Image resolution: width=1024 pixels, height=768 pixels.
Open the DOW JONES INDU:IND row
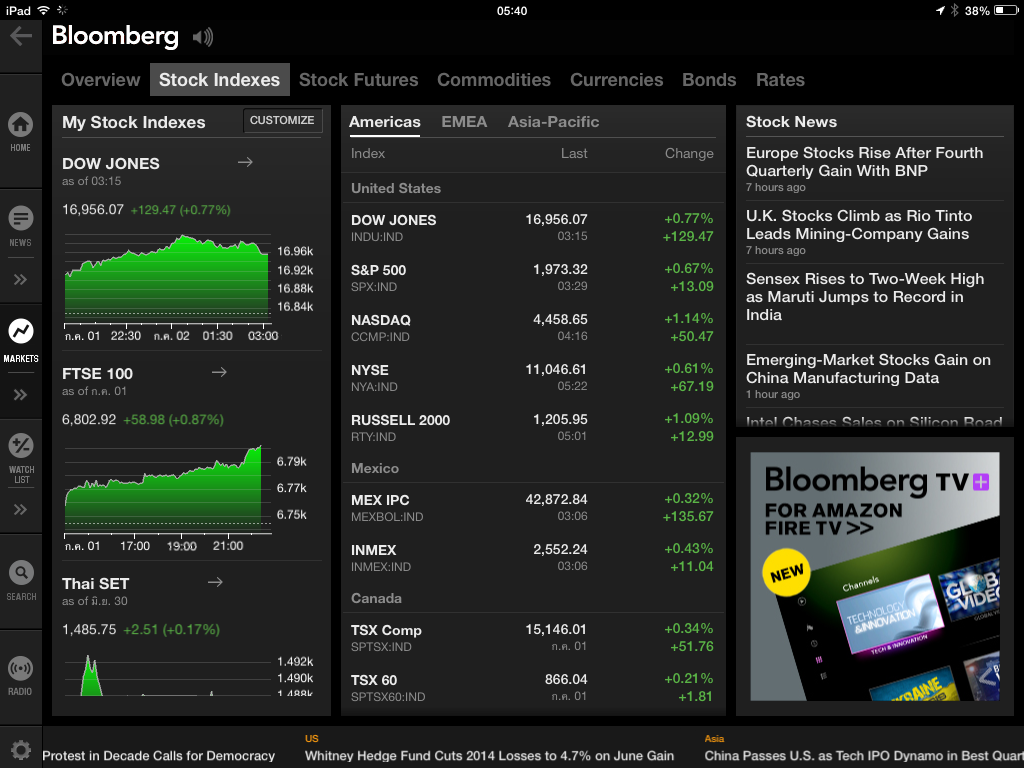[532, 227]
